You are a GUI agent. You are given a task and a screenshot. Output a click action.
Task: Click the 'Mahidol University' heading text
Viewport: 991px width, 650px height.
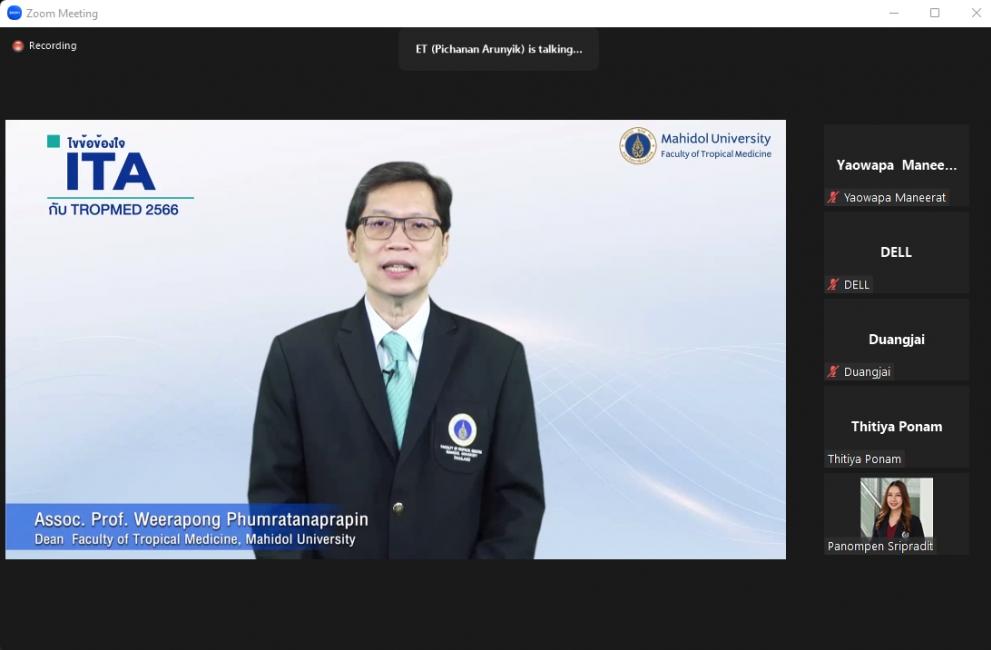tap(715, 138)
